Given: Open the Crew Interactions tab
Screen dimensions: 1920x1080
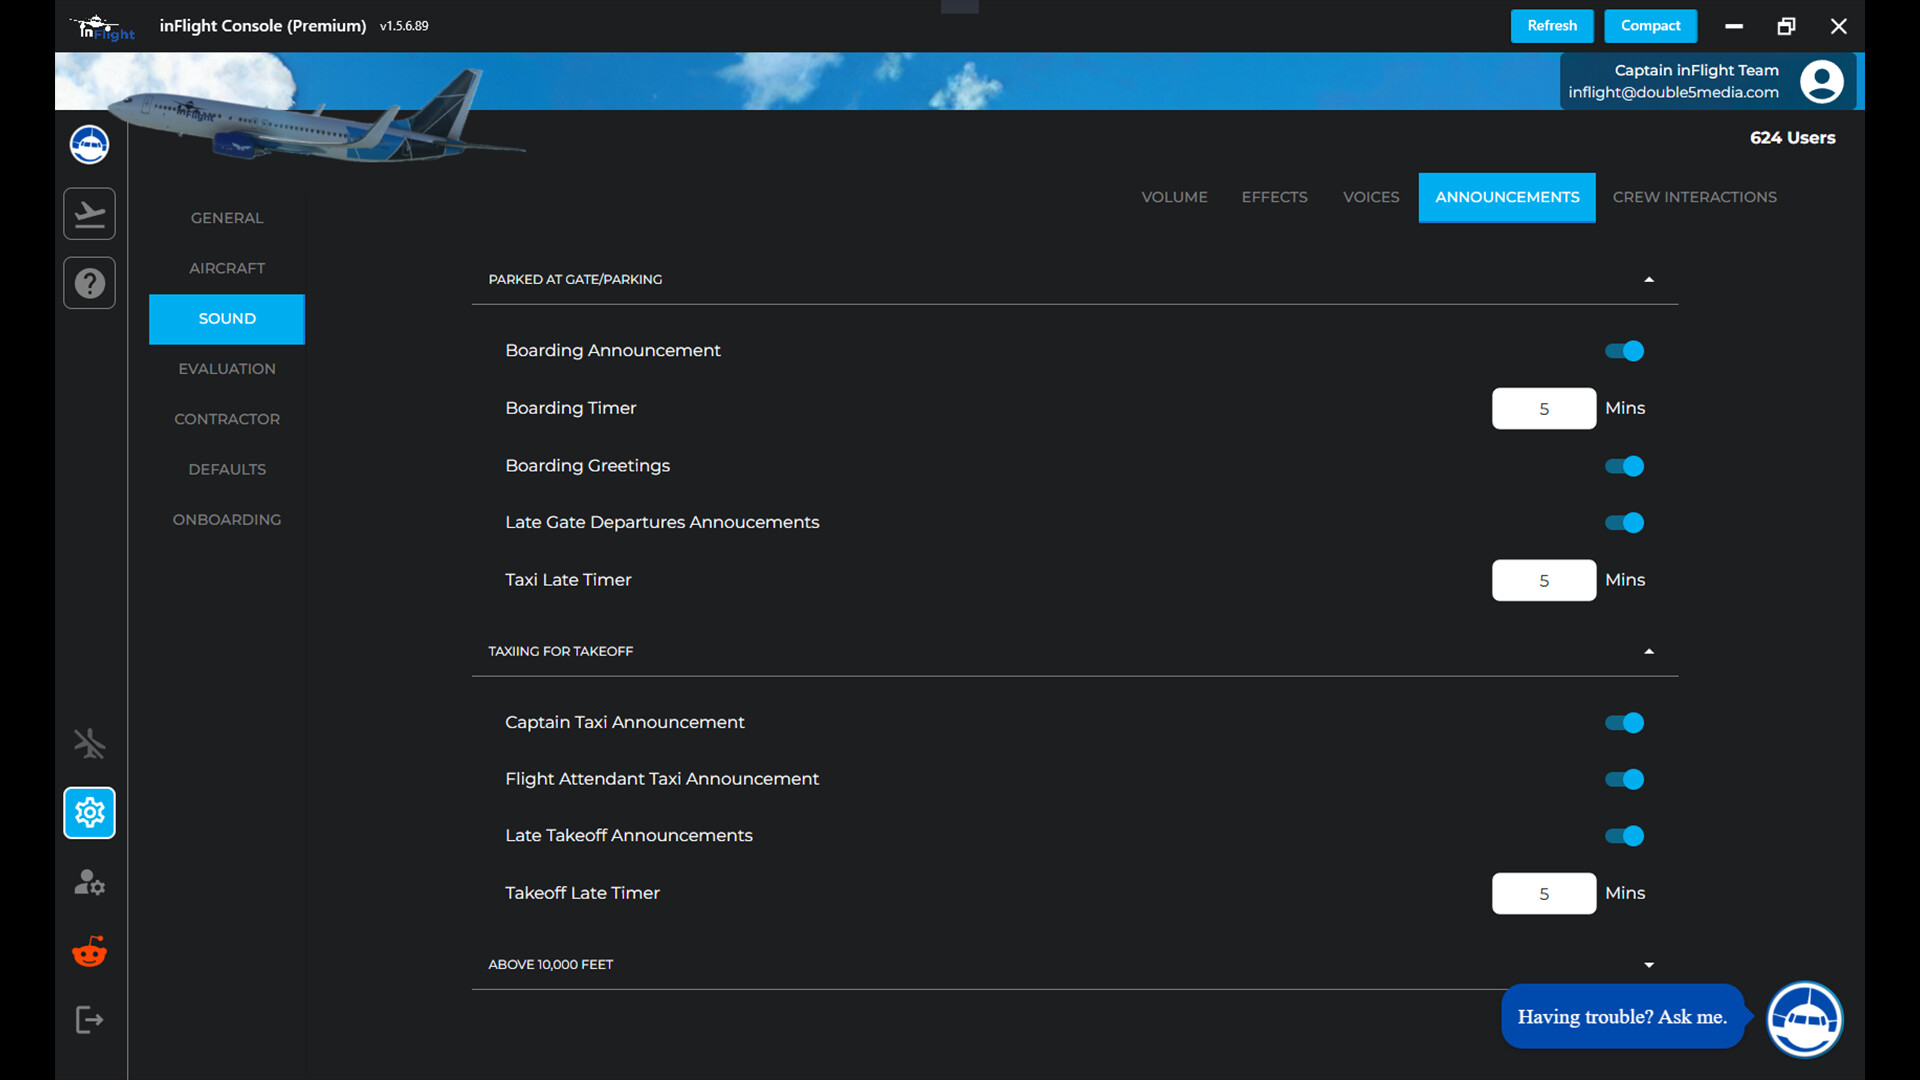Looking at the screenshot, I should point(1693,197).
